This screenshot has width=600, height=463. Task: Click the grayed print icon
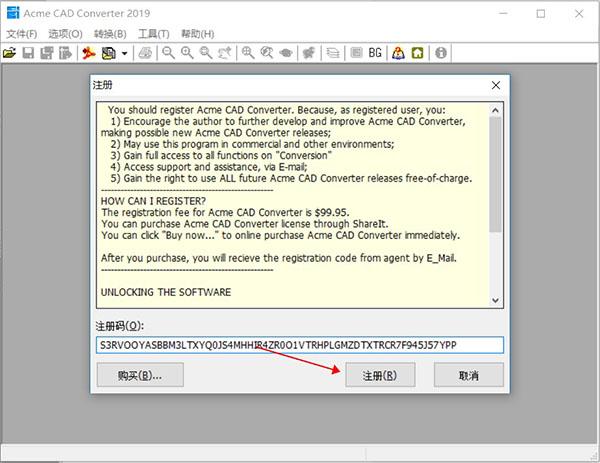(x=145, y=53)
